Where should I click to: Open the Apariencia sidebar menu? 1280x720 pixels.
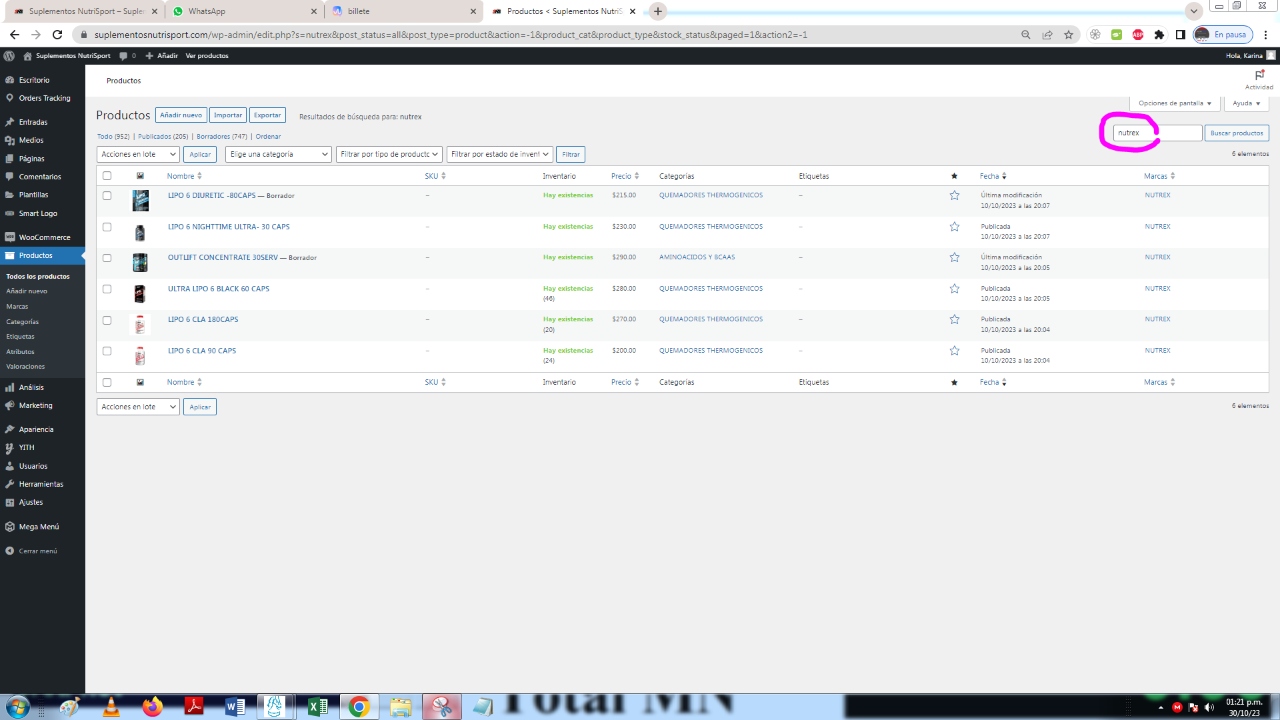click(36, 429)
